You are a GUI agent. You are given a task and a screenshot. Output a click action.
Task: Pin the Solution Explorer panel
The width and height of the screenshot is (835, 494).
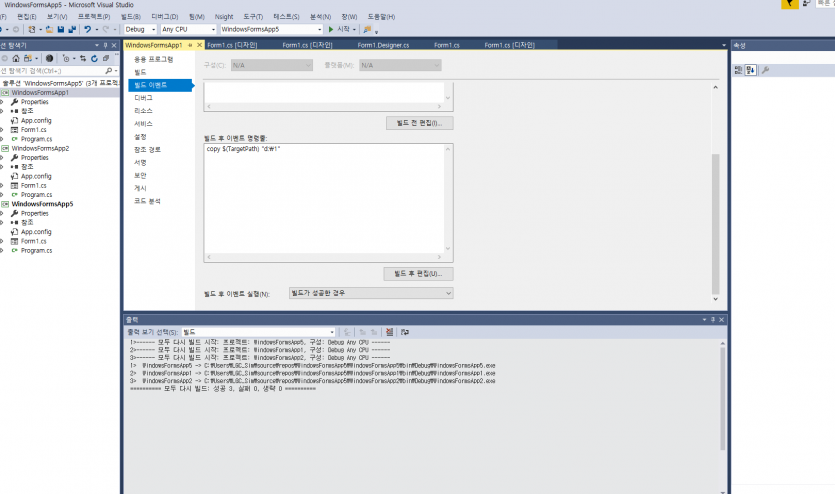(105, 45)
